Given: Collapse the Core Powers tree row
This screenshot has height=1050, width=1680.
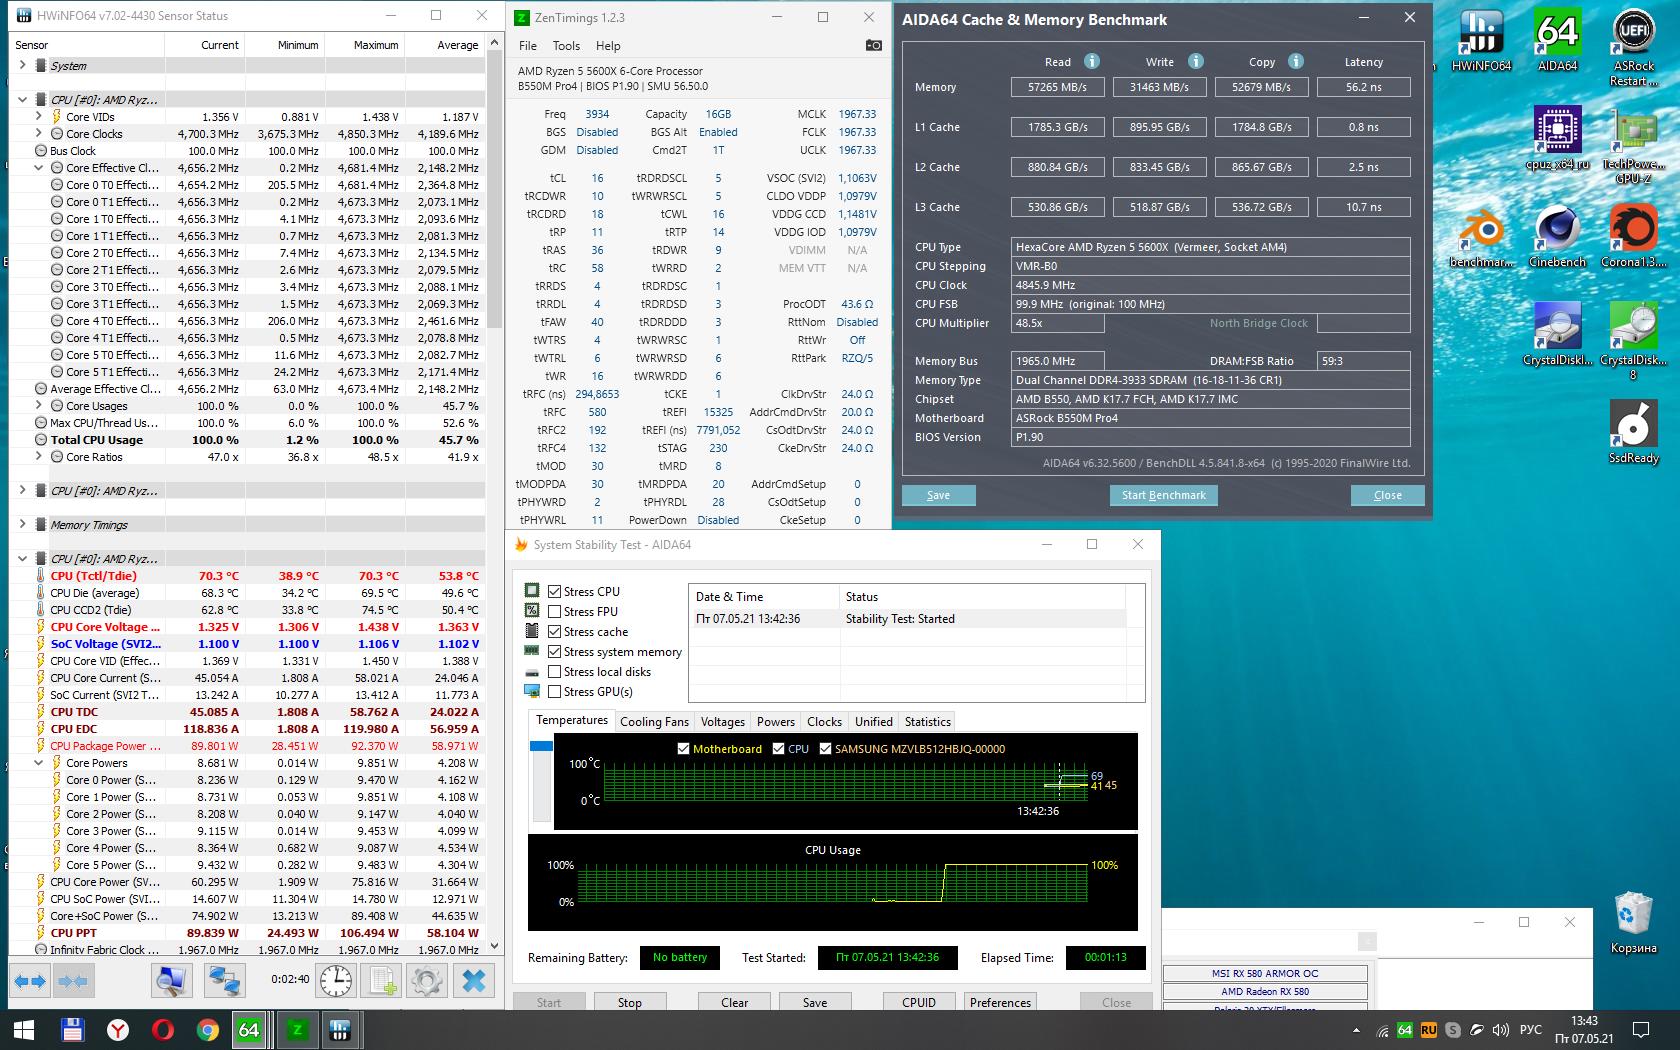Looking at the screenshot, I should (x=39, y=763).
